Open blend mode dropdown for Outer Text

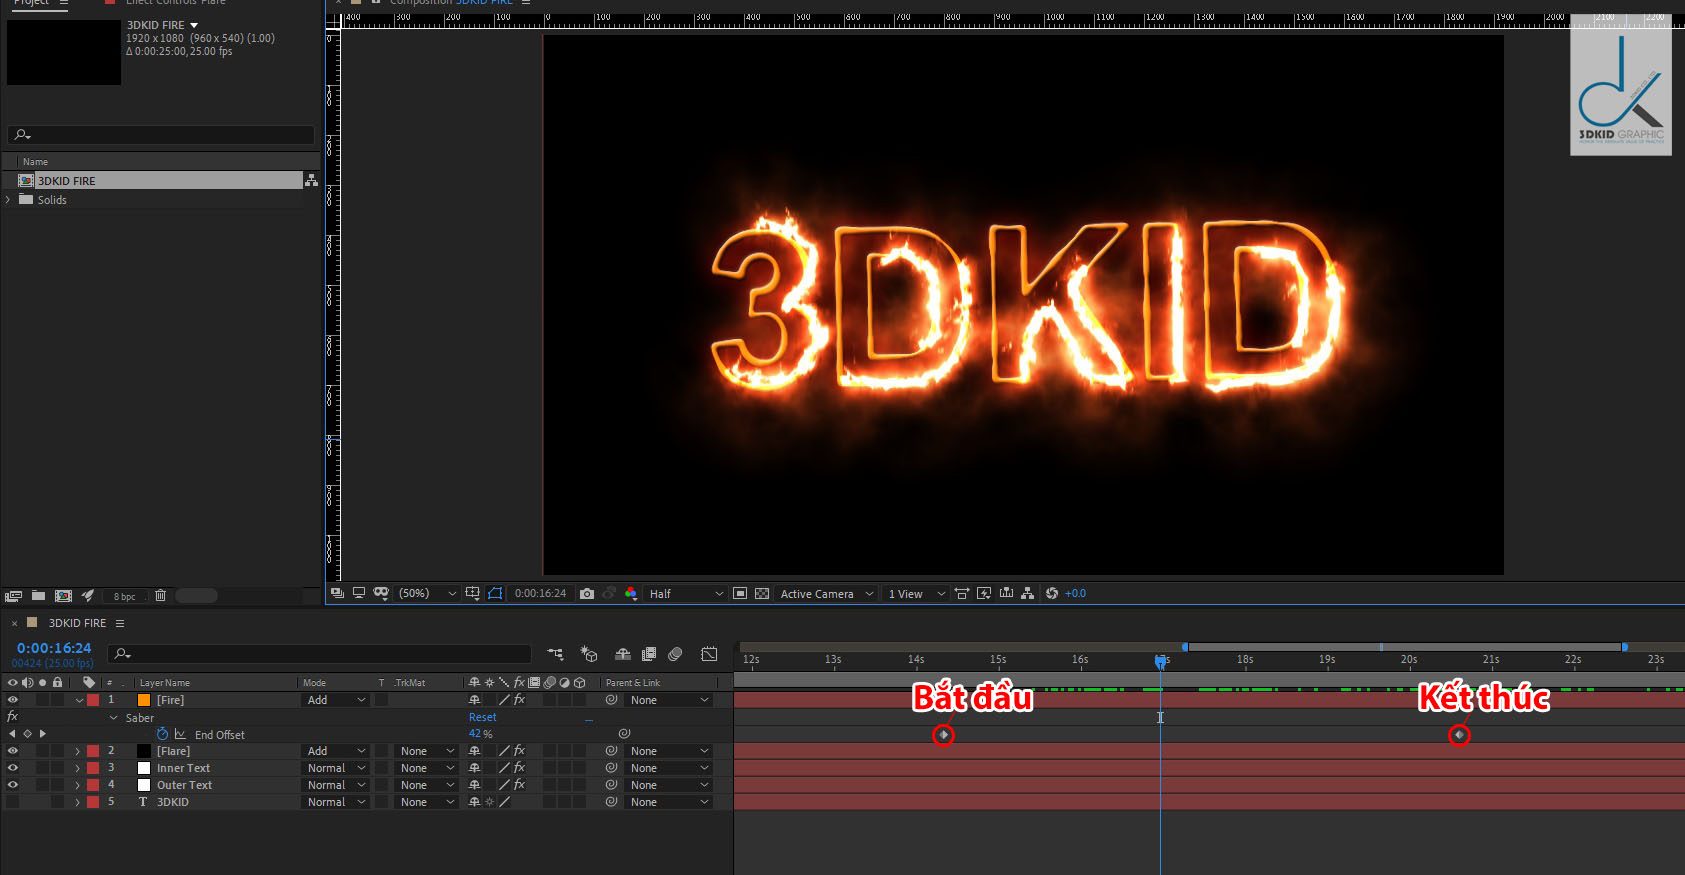point(336,785)
